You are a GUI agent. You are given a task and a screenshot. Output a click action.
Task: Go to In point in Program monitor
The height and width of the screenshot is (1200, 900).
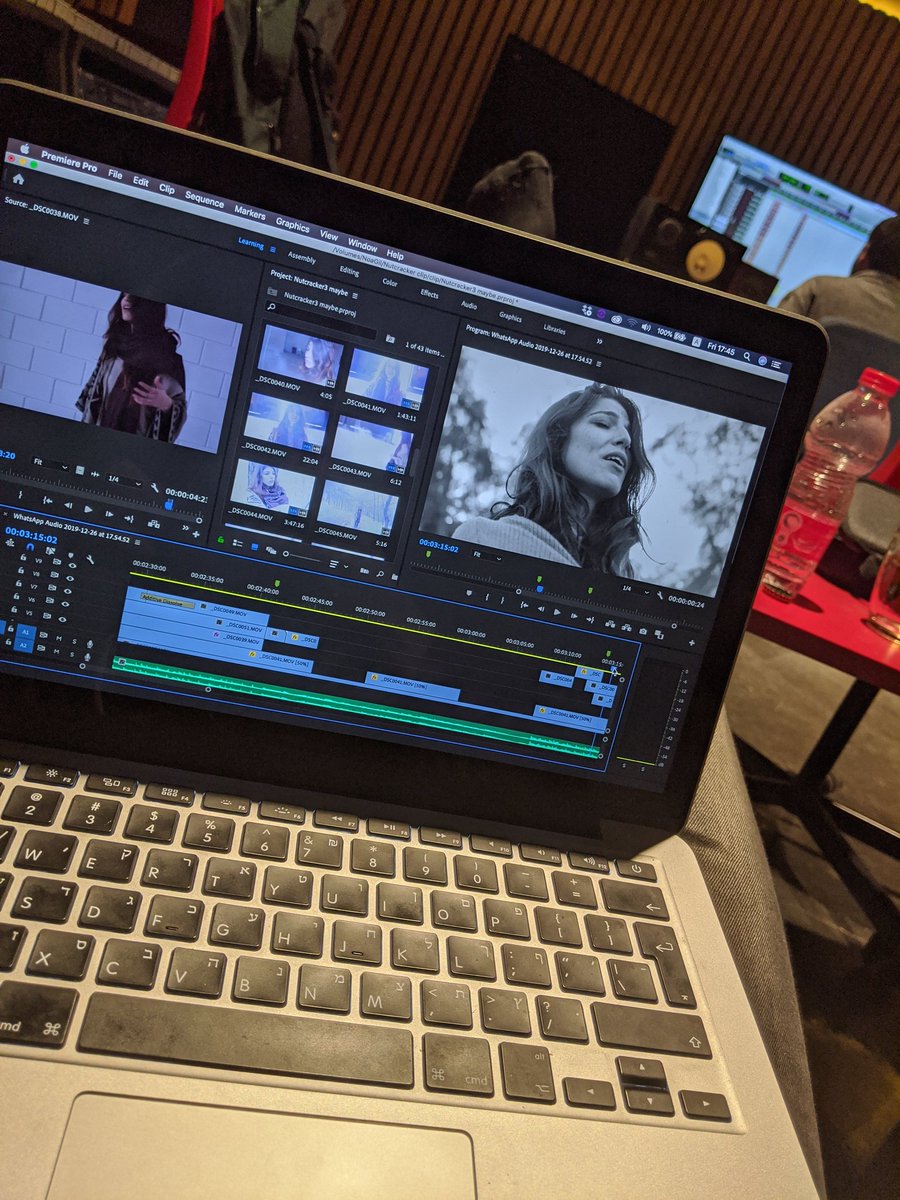[x=524, y=605]
